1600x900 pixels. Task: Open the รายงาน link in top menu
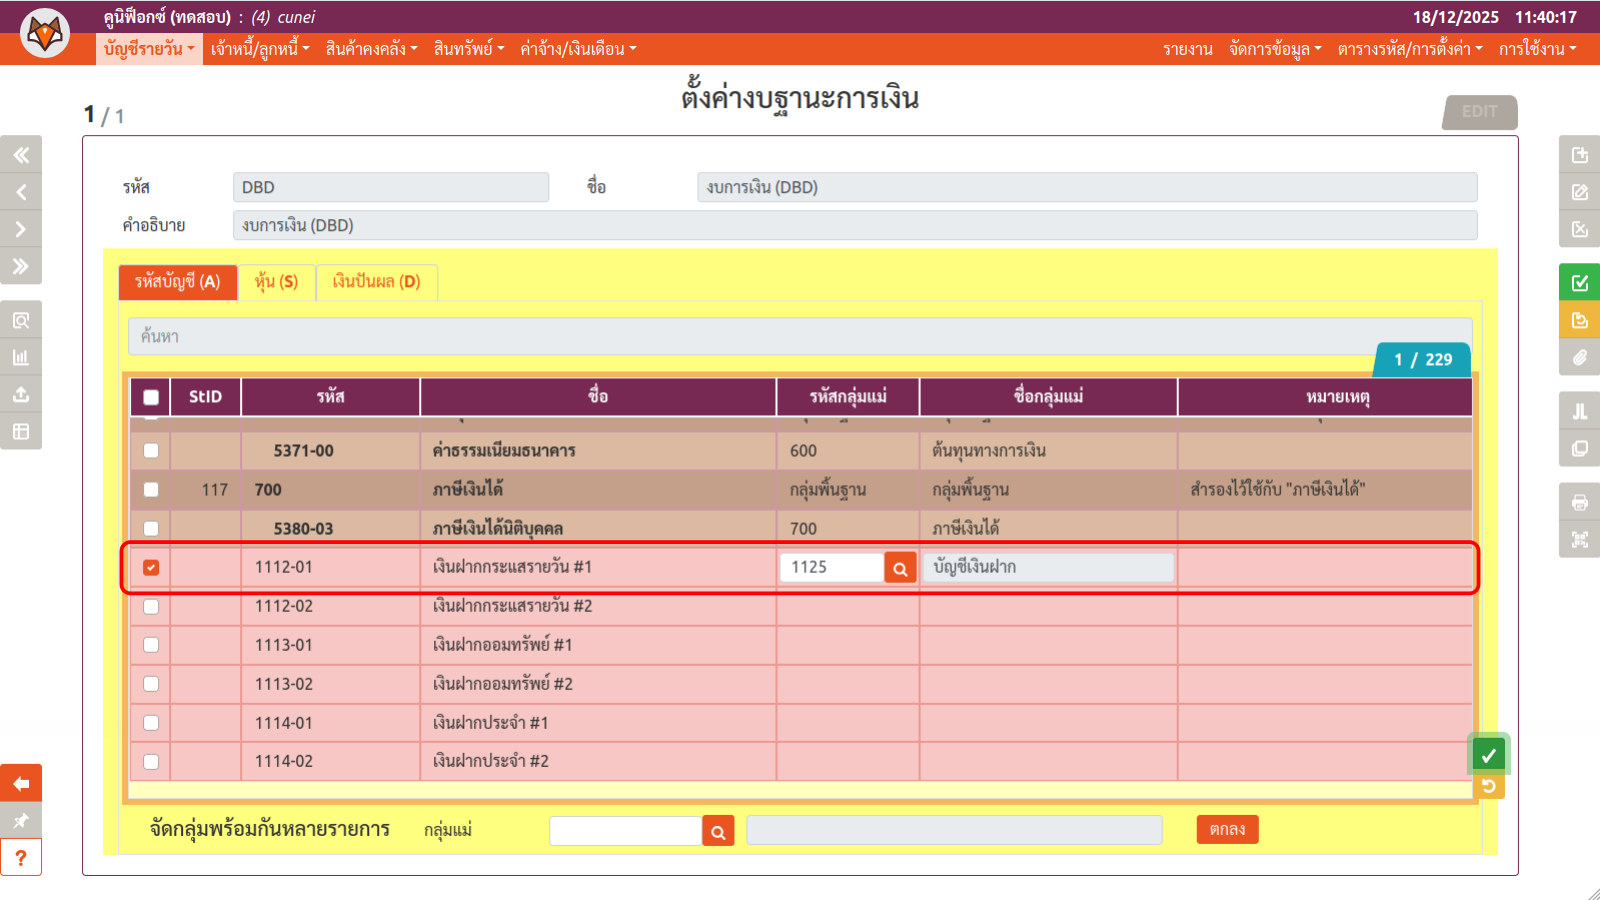[1187, 49]
